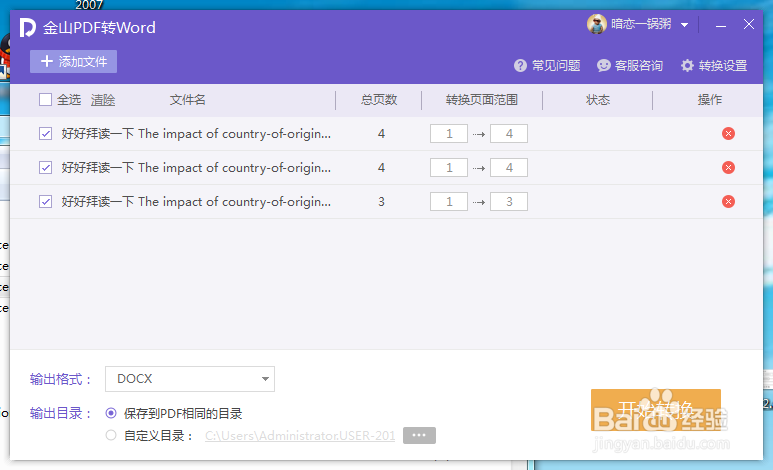
Task: Click the 操作 column header
Action: tap(709, 100)
